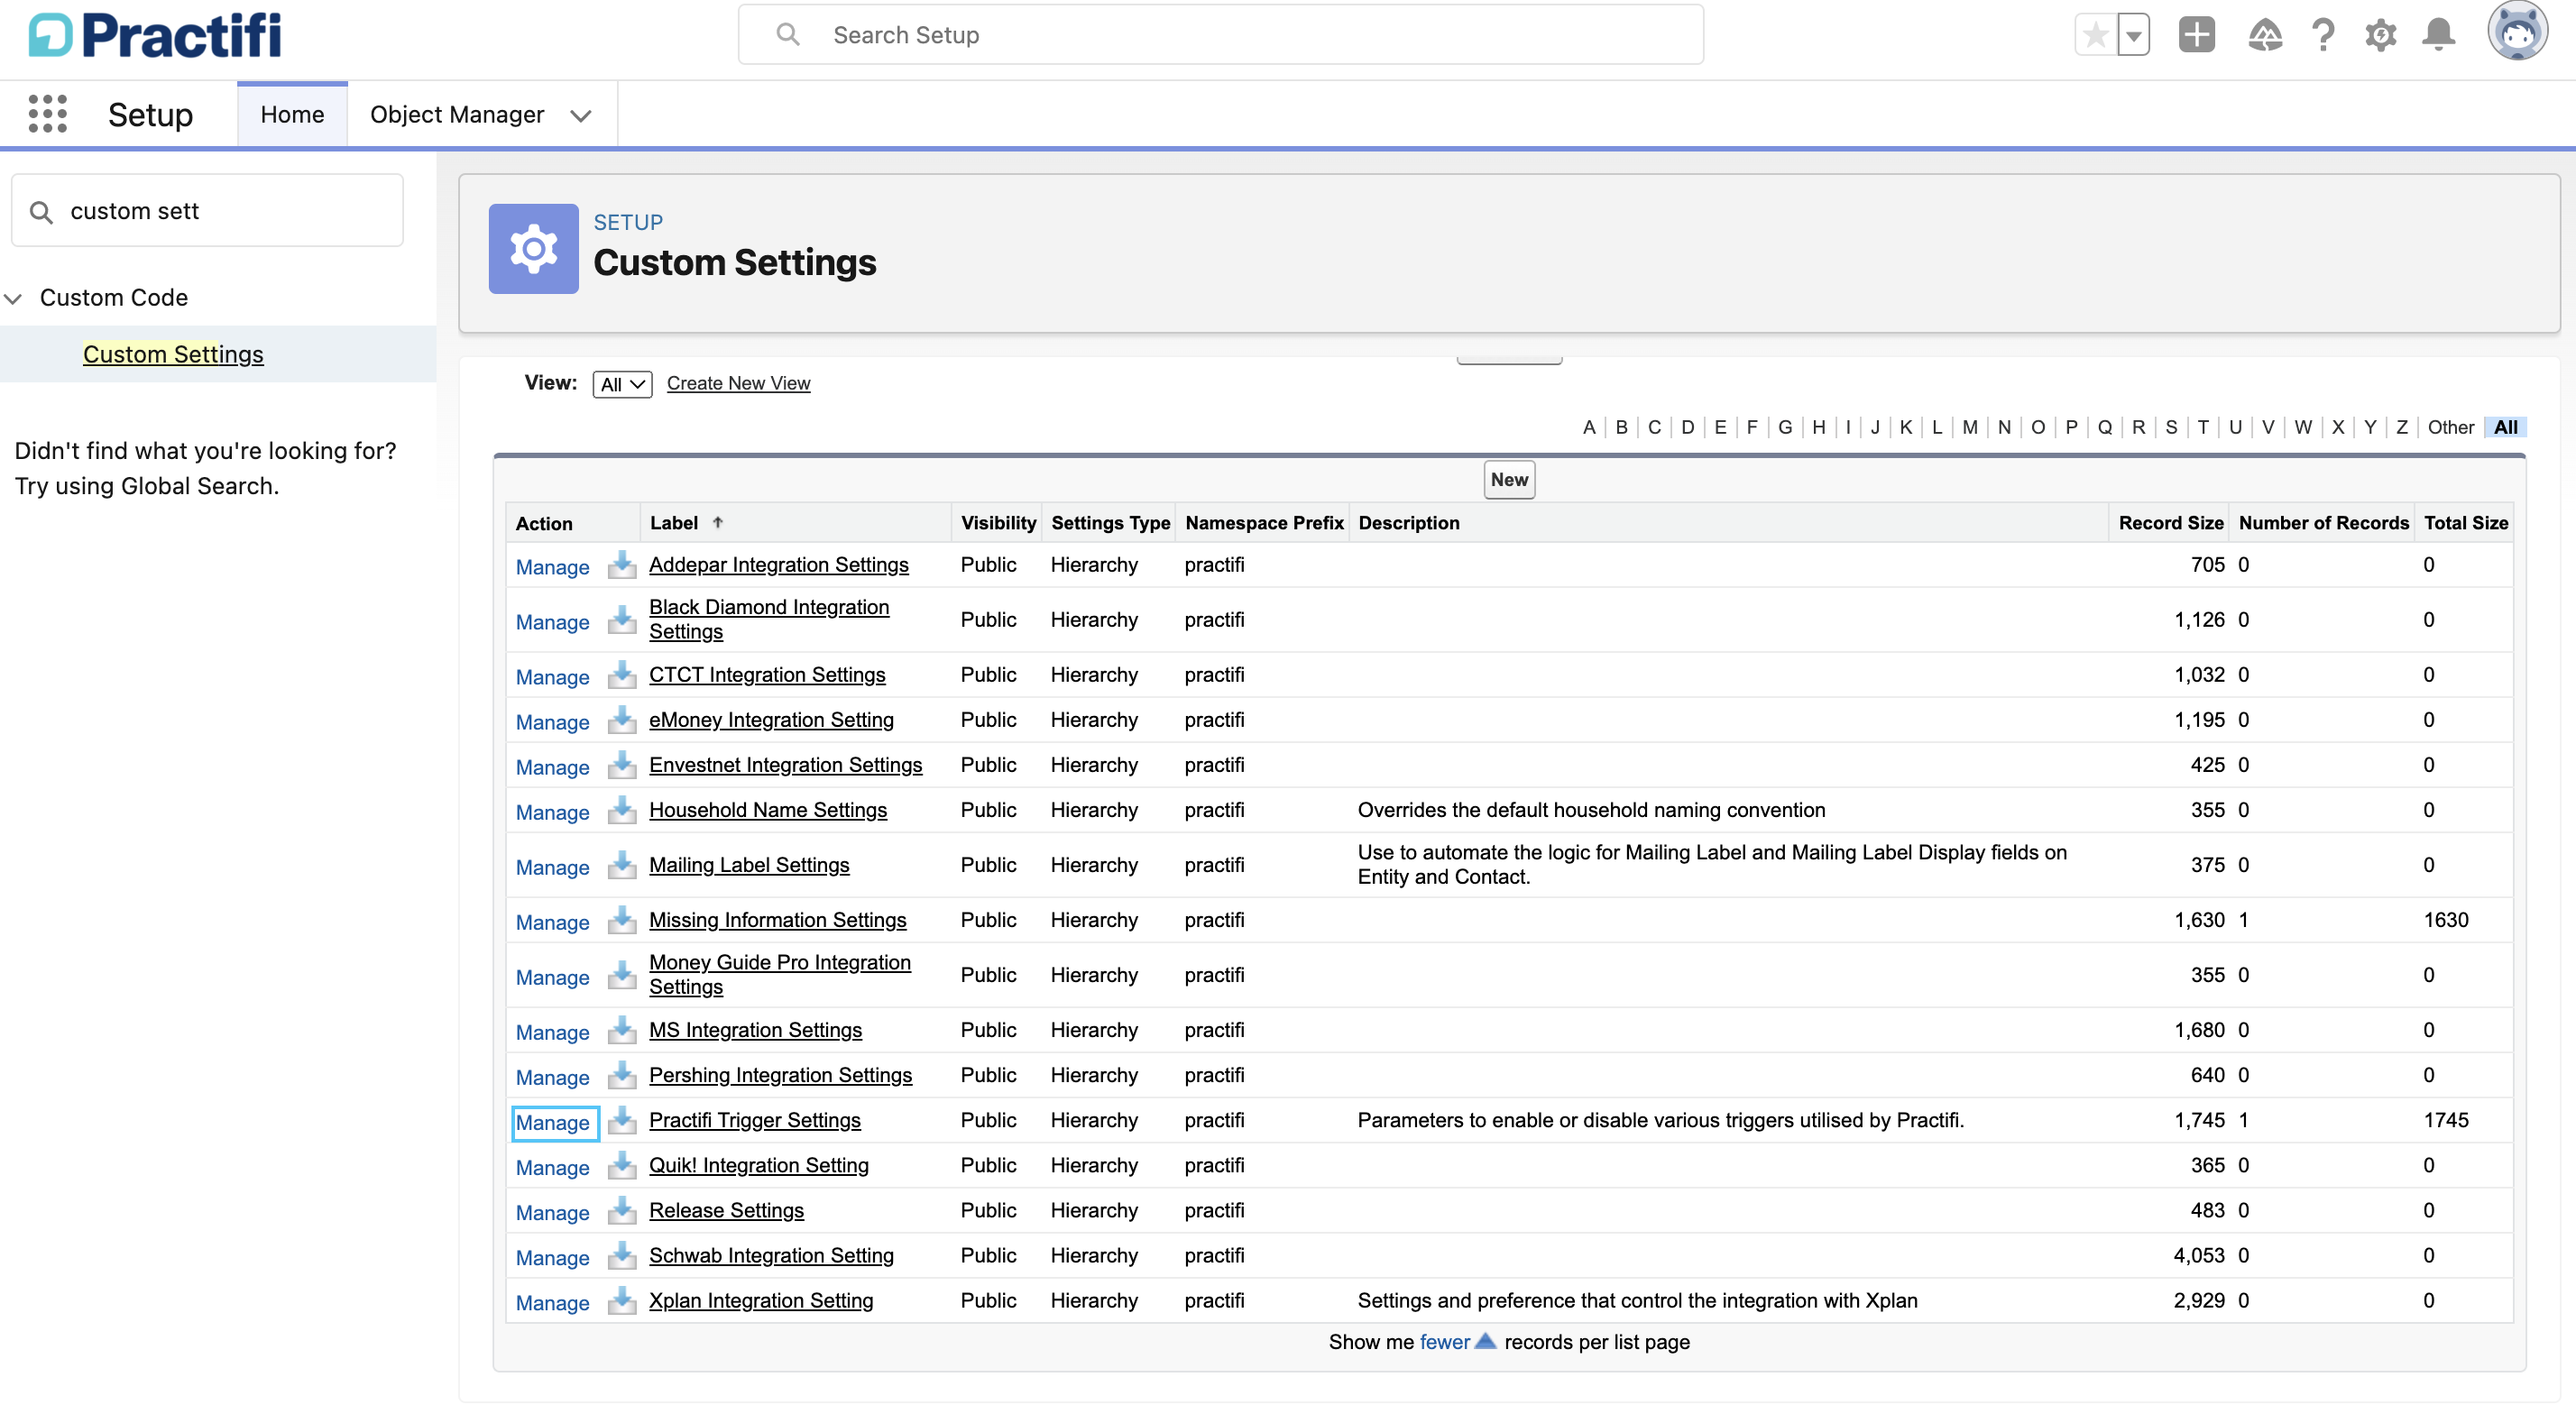Image resolution: width=2576 pixels, height=1414 pixels.
Task: Click the Visibility column header
Action: (x=998, y=523)
